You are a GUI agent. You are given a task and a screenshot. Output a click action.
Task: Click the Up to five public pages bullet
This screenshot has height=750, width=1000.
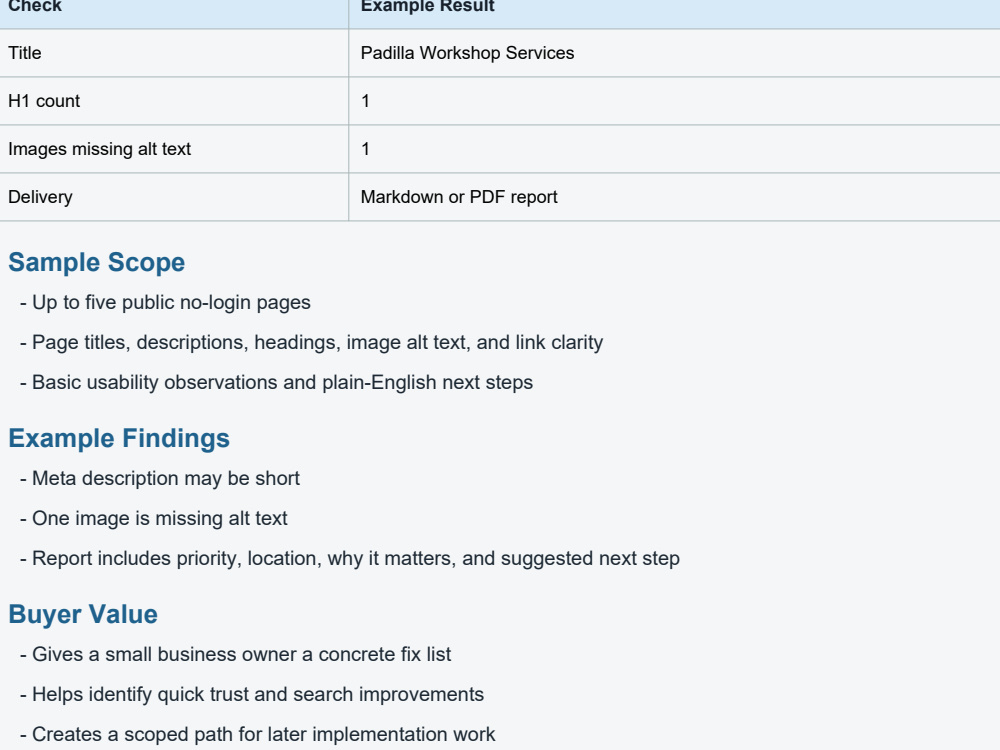pyautogui.click(x=165, y=302)
